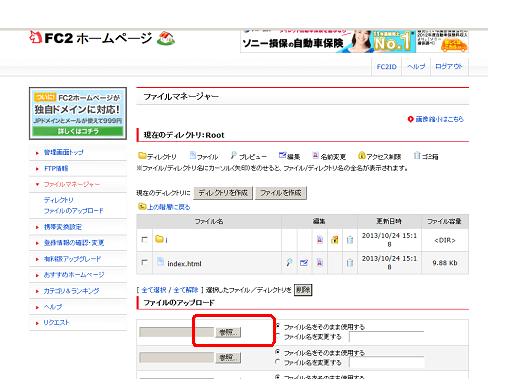Click the first upload file path field
Viewport: 512px width, 386px height.
(x=176, y=332)
